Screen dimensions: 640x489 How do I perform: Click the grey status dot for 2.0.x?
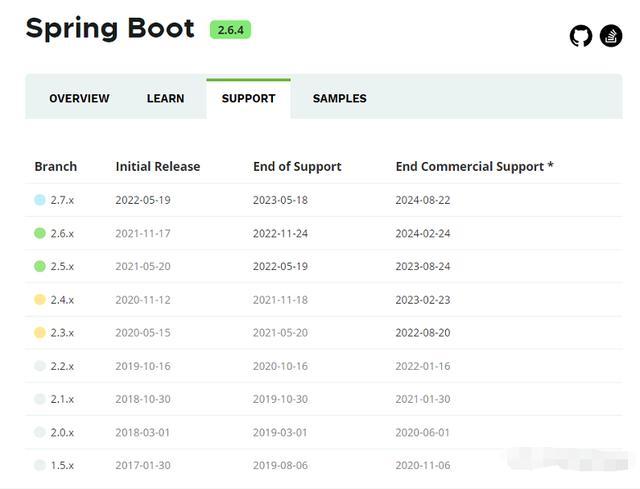point(40,432)
